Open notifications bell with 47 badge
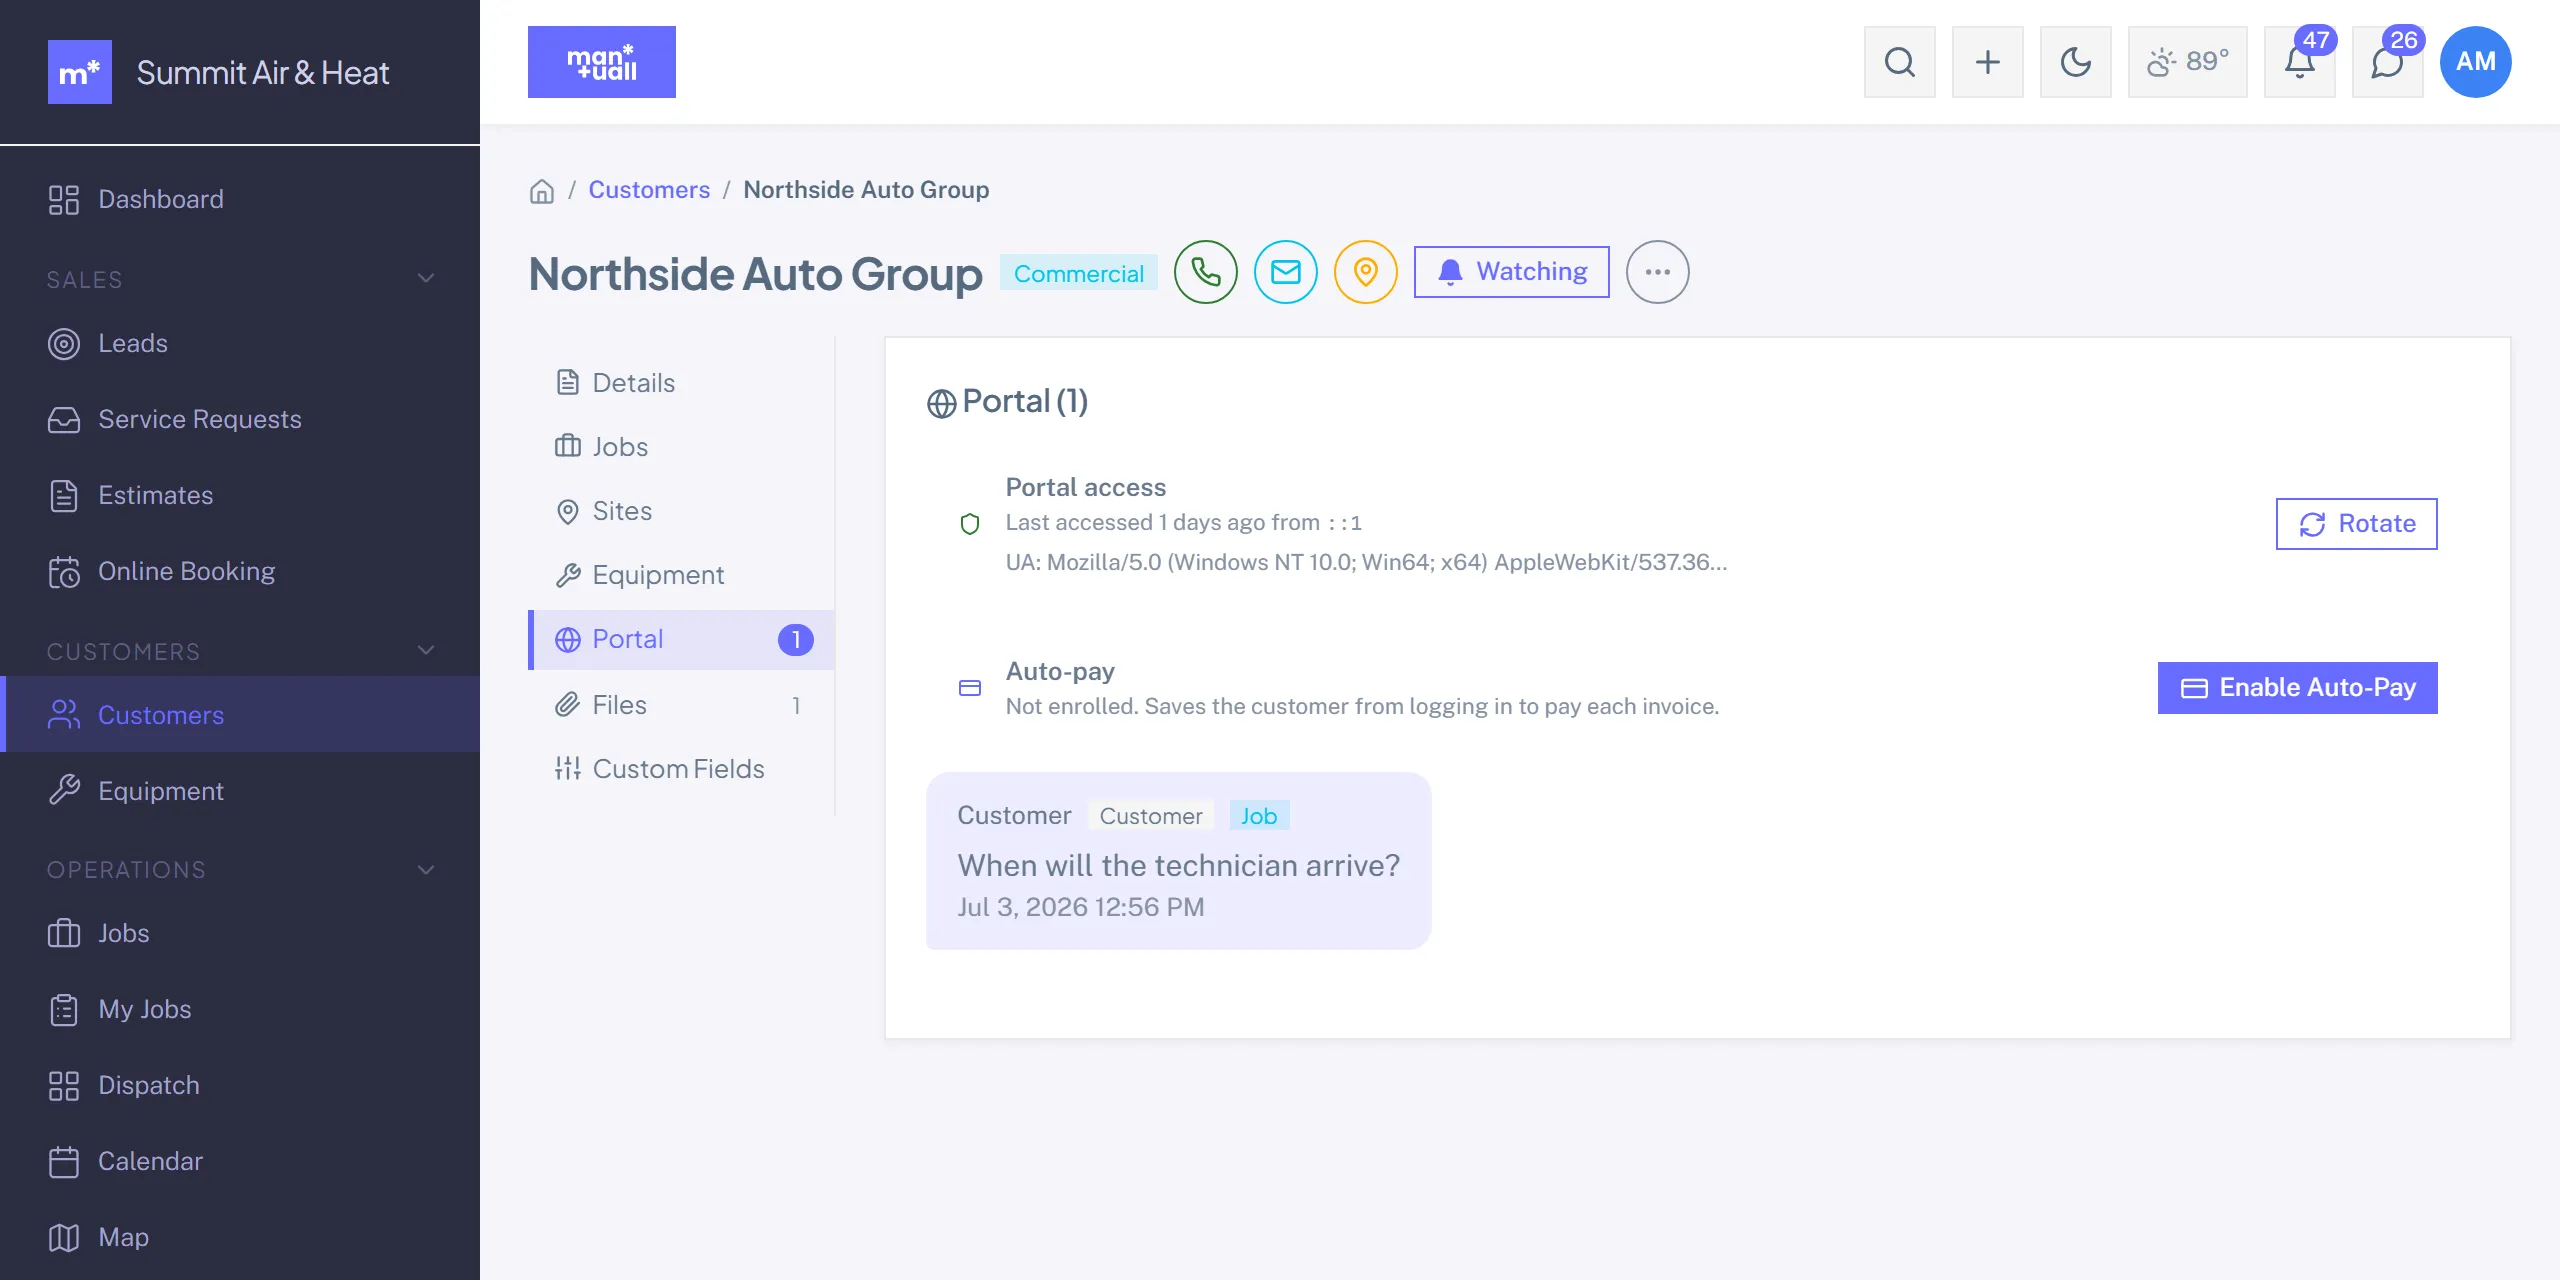Image resolution: width=2560 pixels, height=1280 pixels. coord(2299,62)
